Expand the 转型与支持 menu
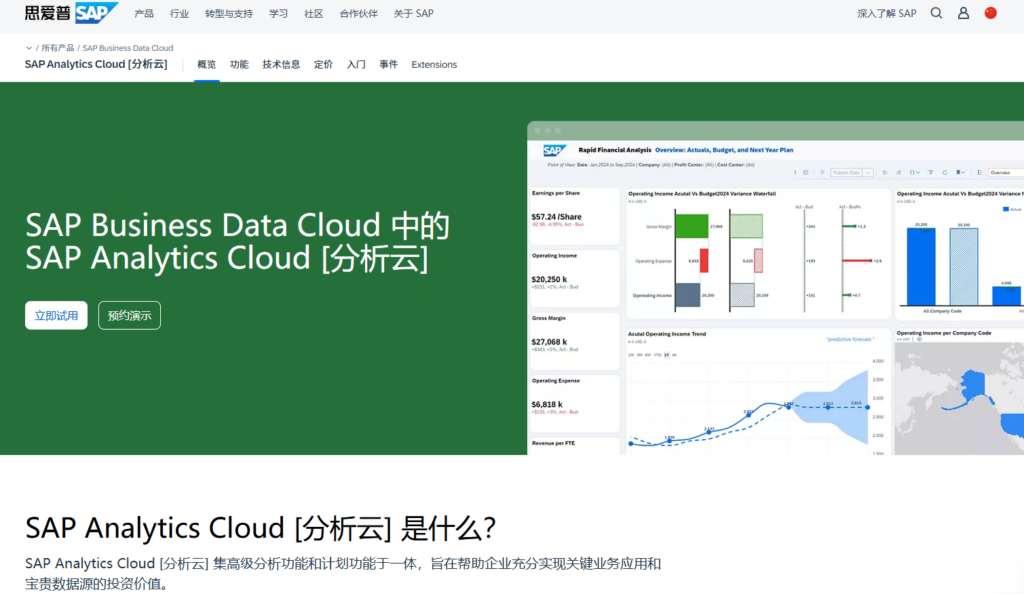This screenshot has width=1024, height=594. click(228, 14)
